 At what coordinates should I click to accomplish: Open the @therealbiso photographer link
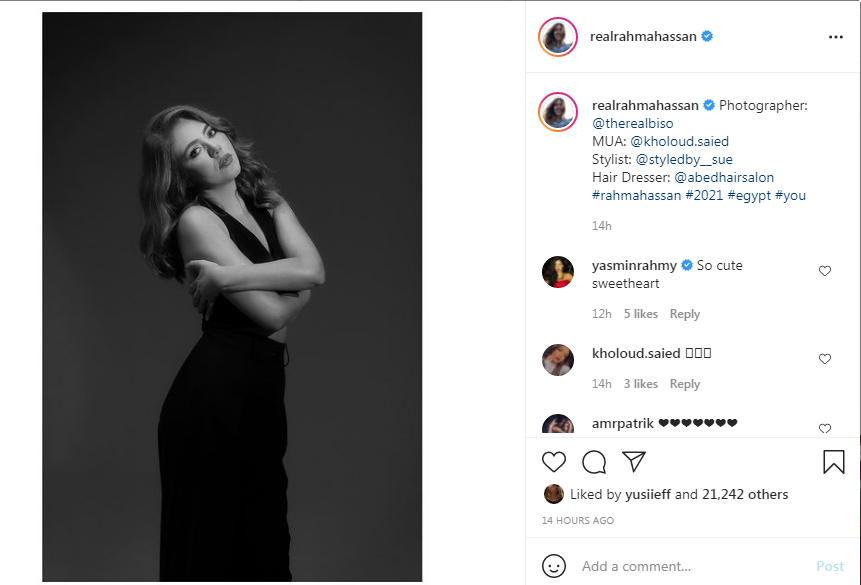[x=633, y=123]
